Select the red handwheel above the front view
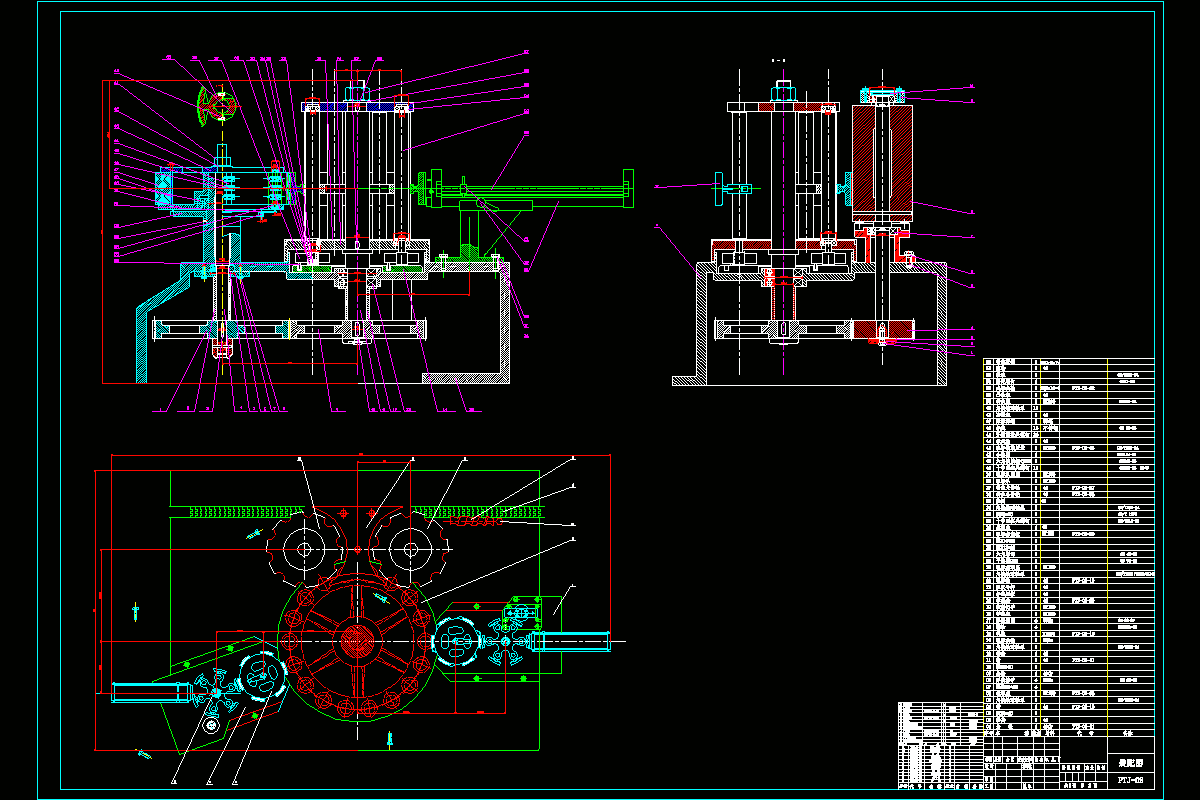Screen dimensions: 1200x800 [x=219, y=105]
